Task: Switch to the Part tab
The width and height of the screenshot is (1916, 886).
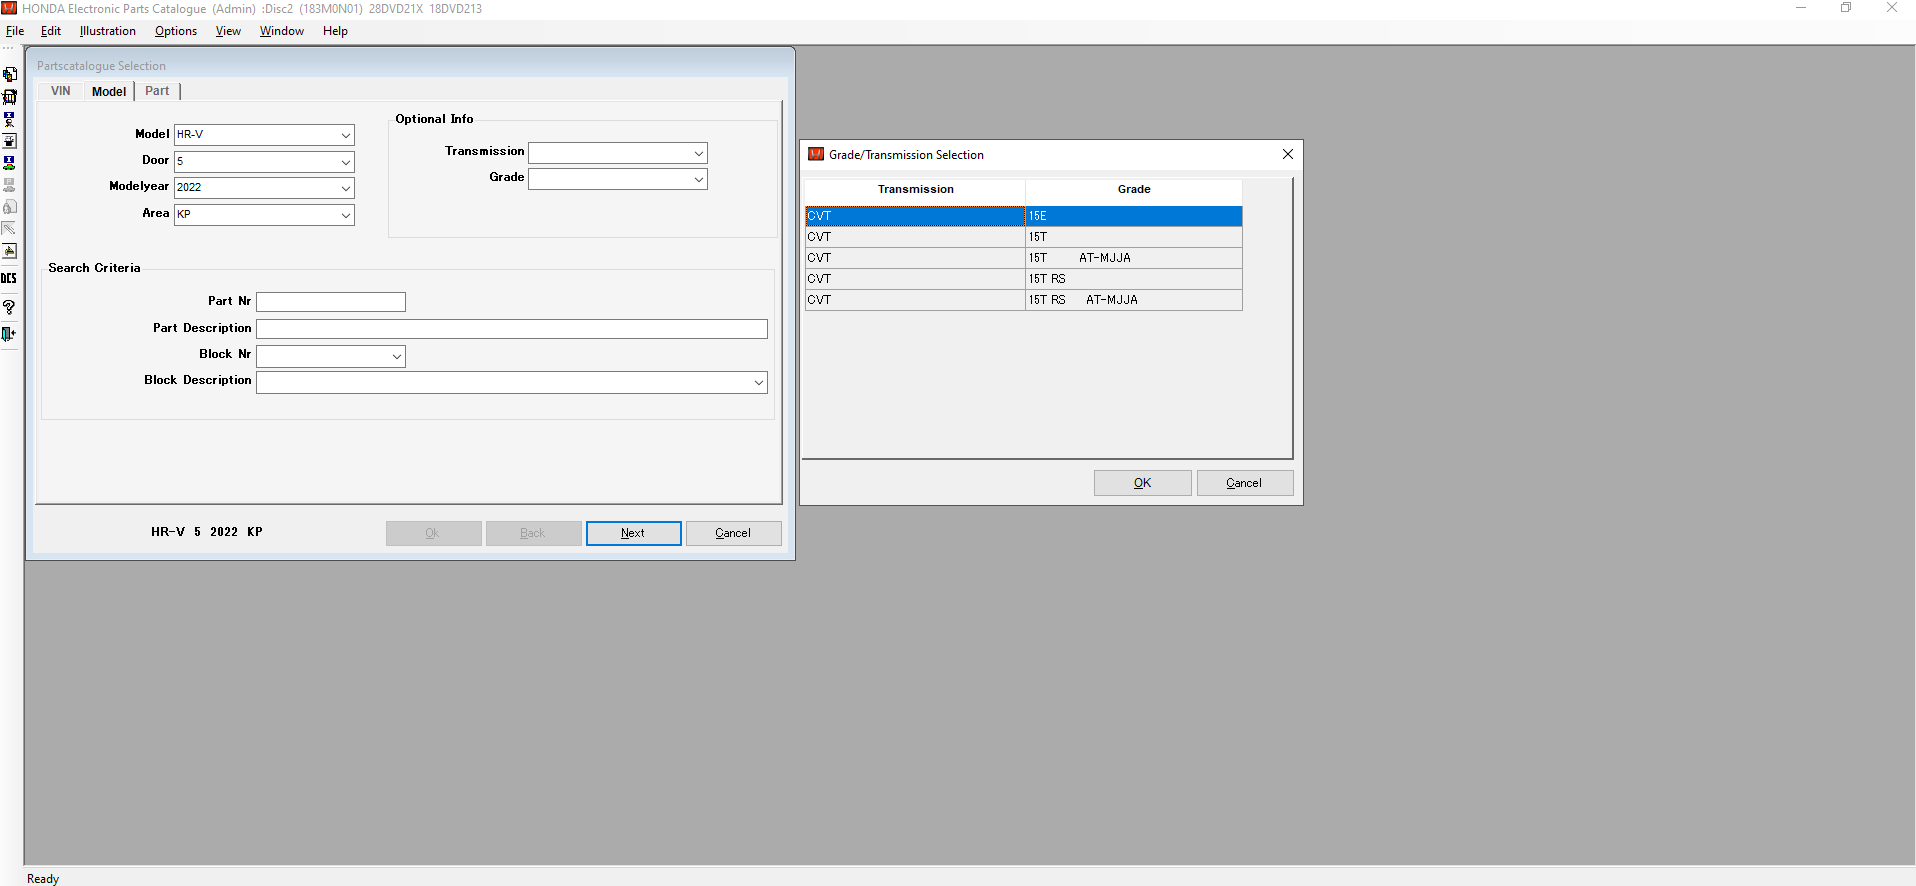Action: point(157,91)
